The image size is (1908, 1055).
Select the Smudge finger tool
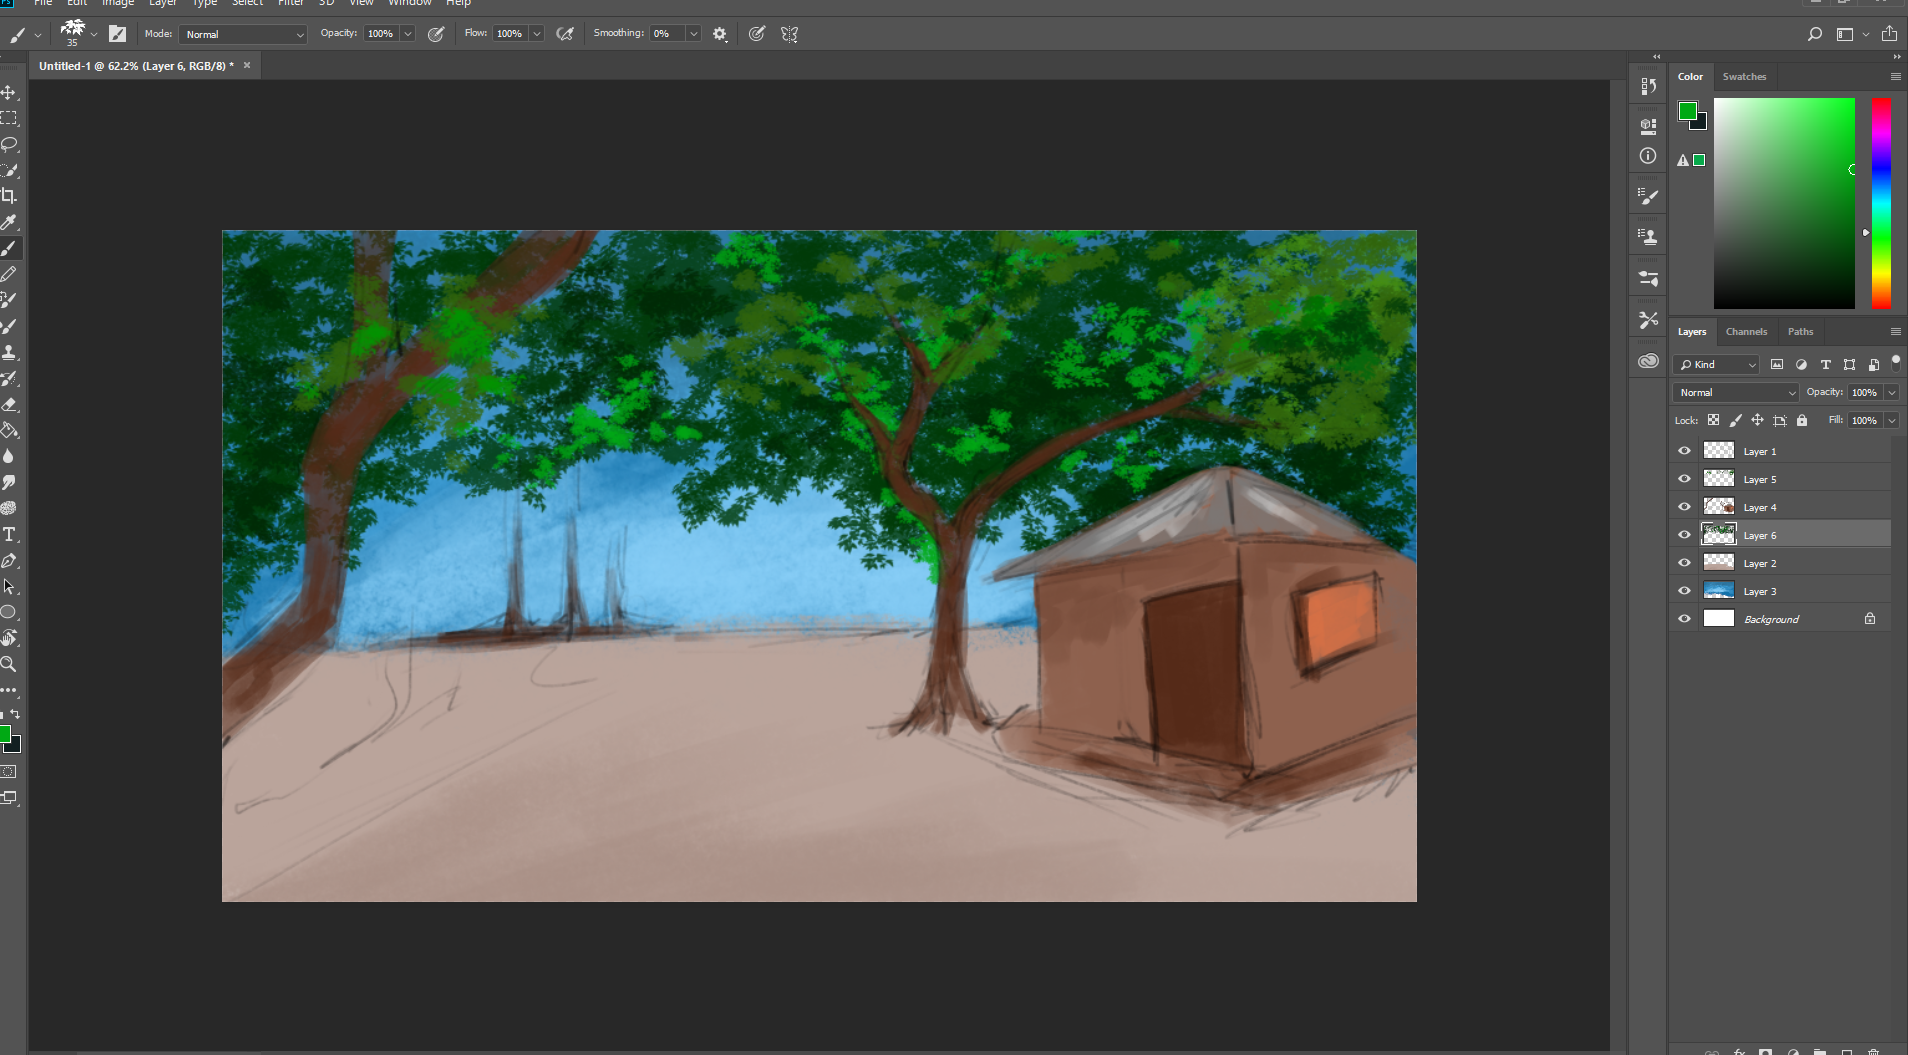coord(9,482)
